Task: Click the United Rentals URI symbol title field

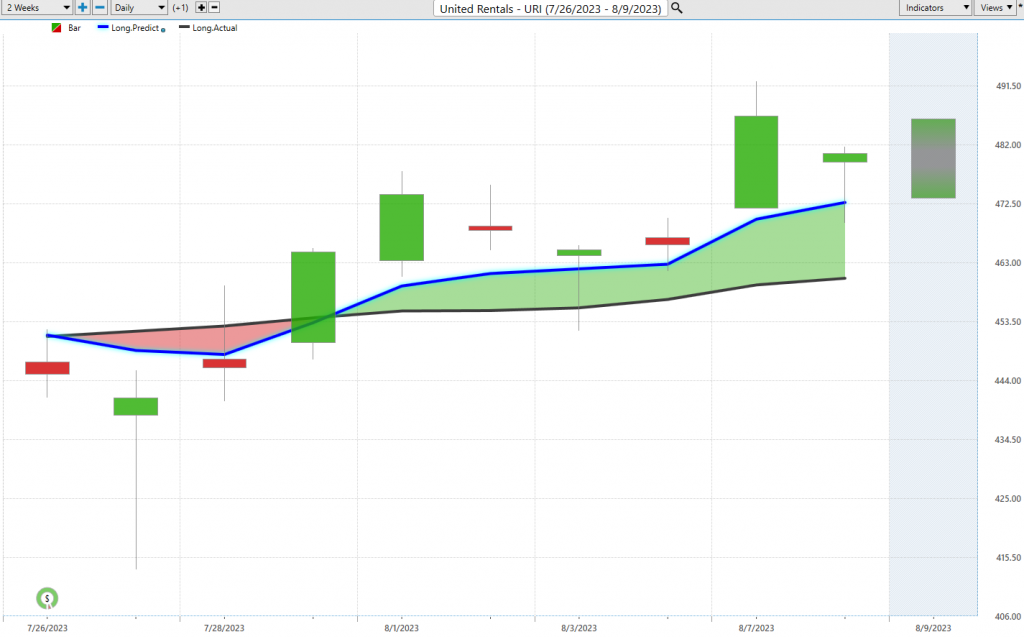Action: click(x=551, y=8)
